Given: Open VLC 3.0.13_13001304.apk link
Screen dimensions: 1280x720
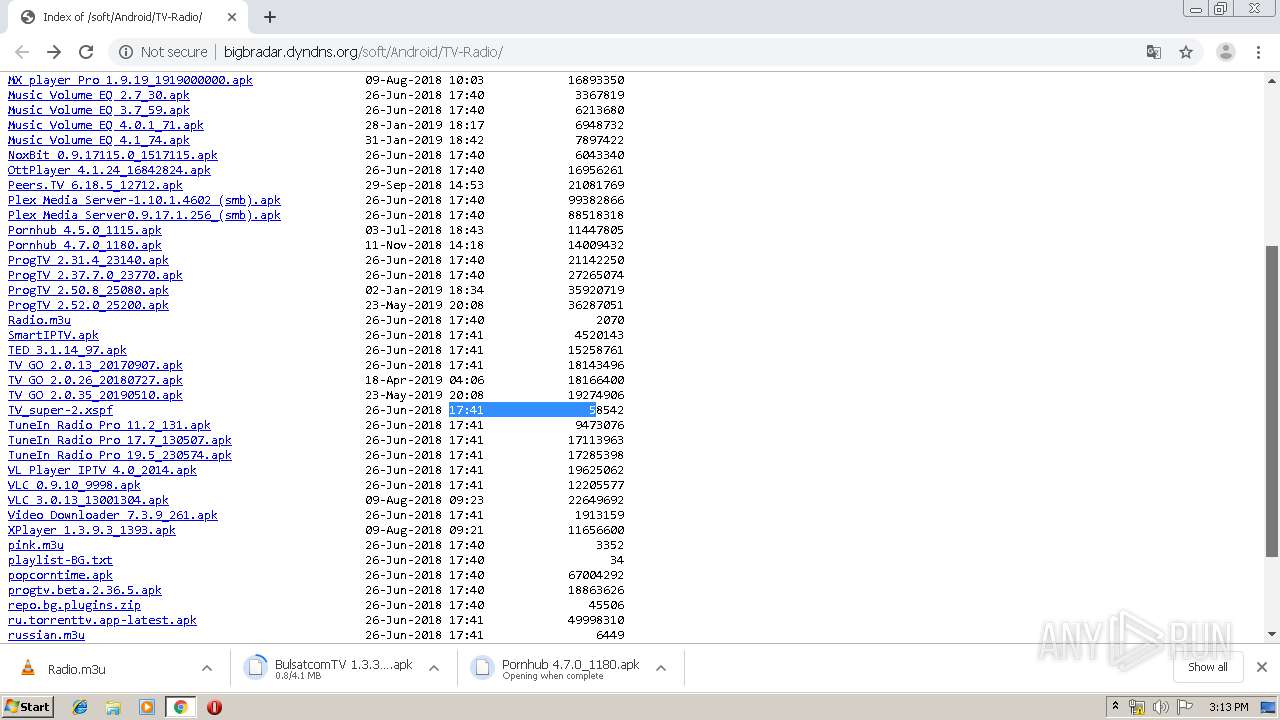Looking at the screenshot, I should point(88,500).
